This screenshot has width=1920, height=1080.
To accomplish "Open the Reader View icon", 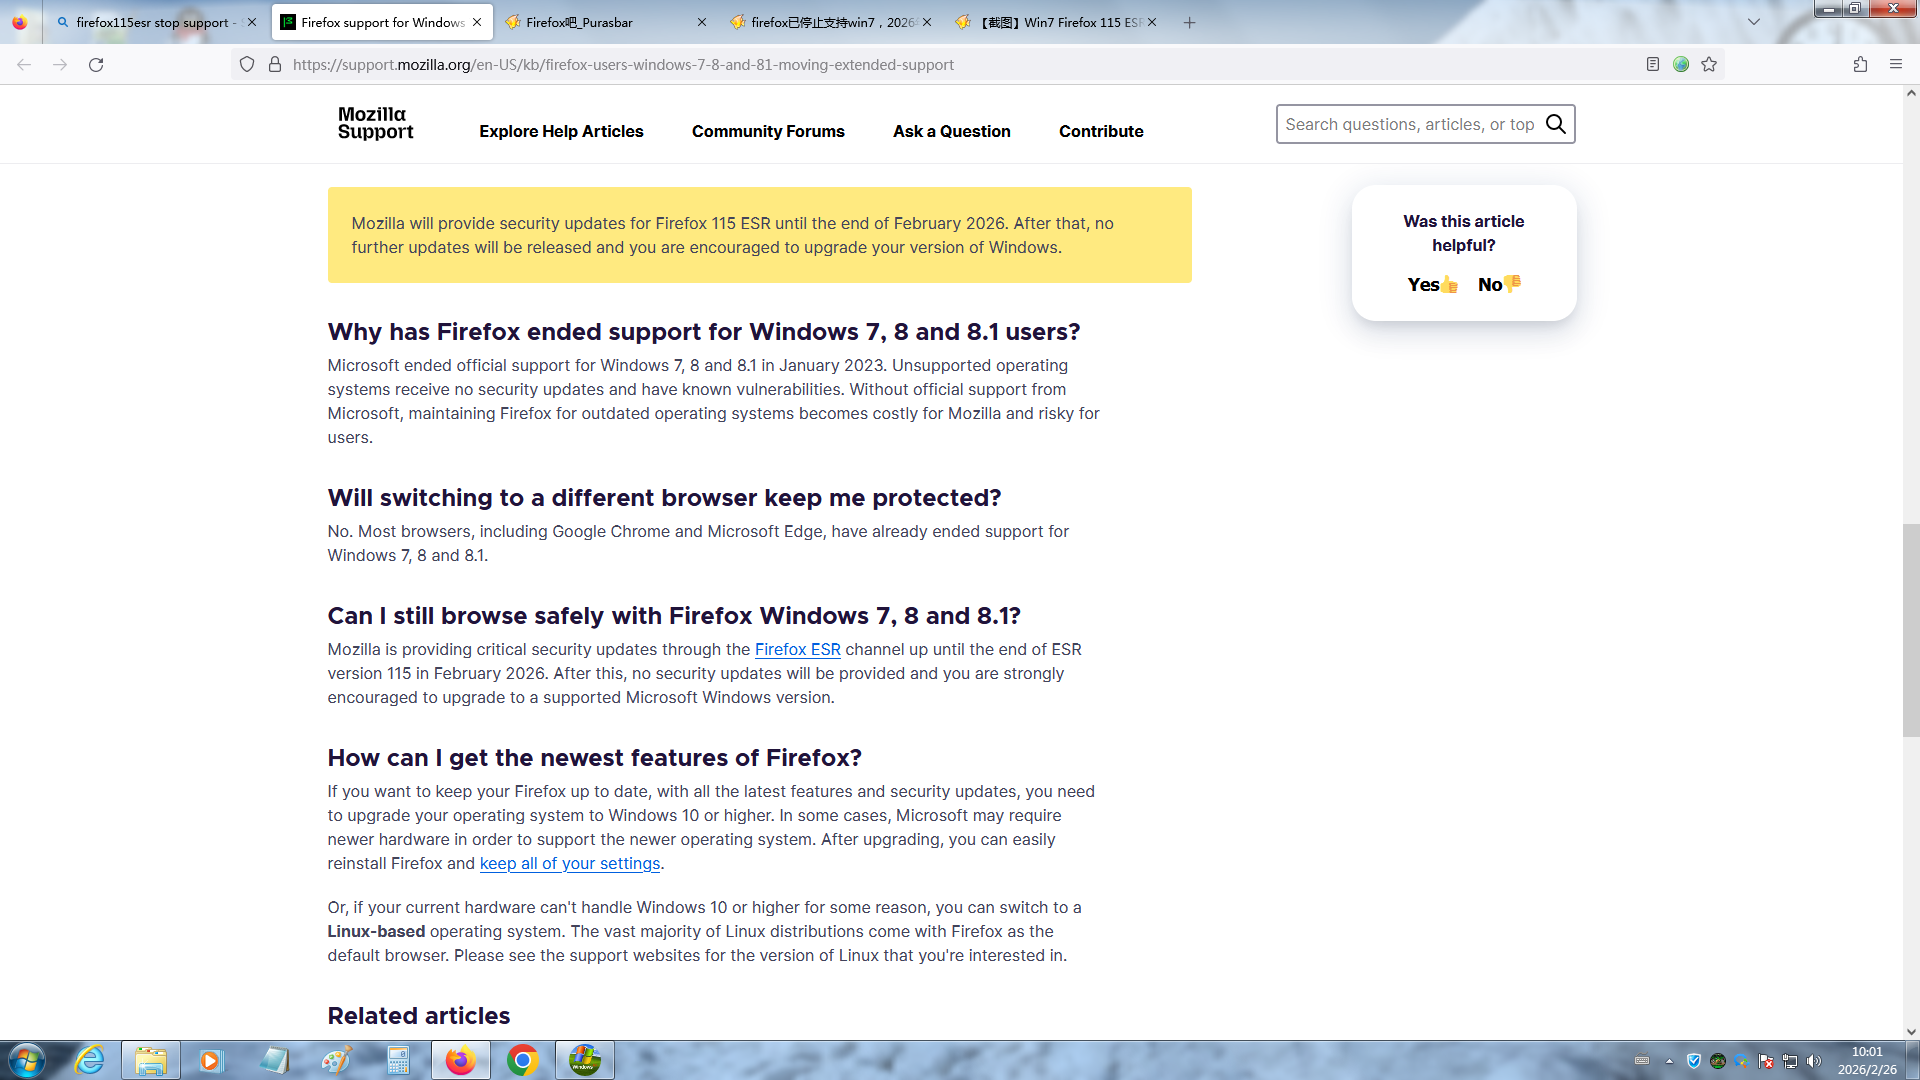I will click(x=1653, y=65).
